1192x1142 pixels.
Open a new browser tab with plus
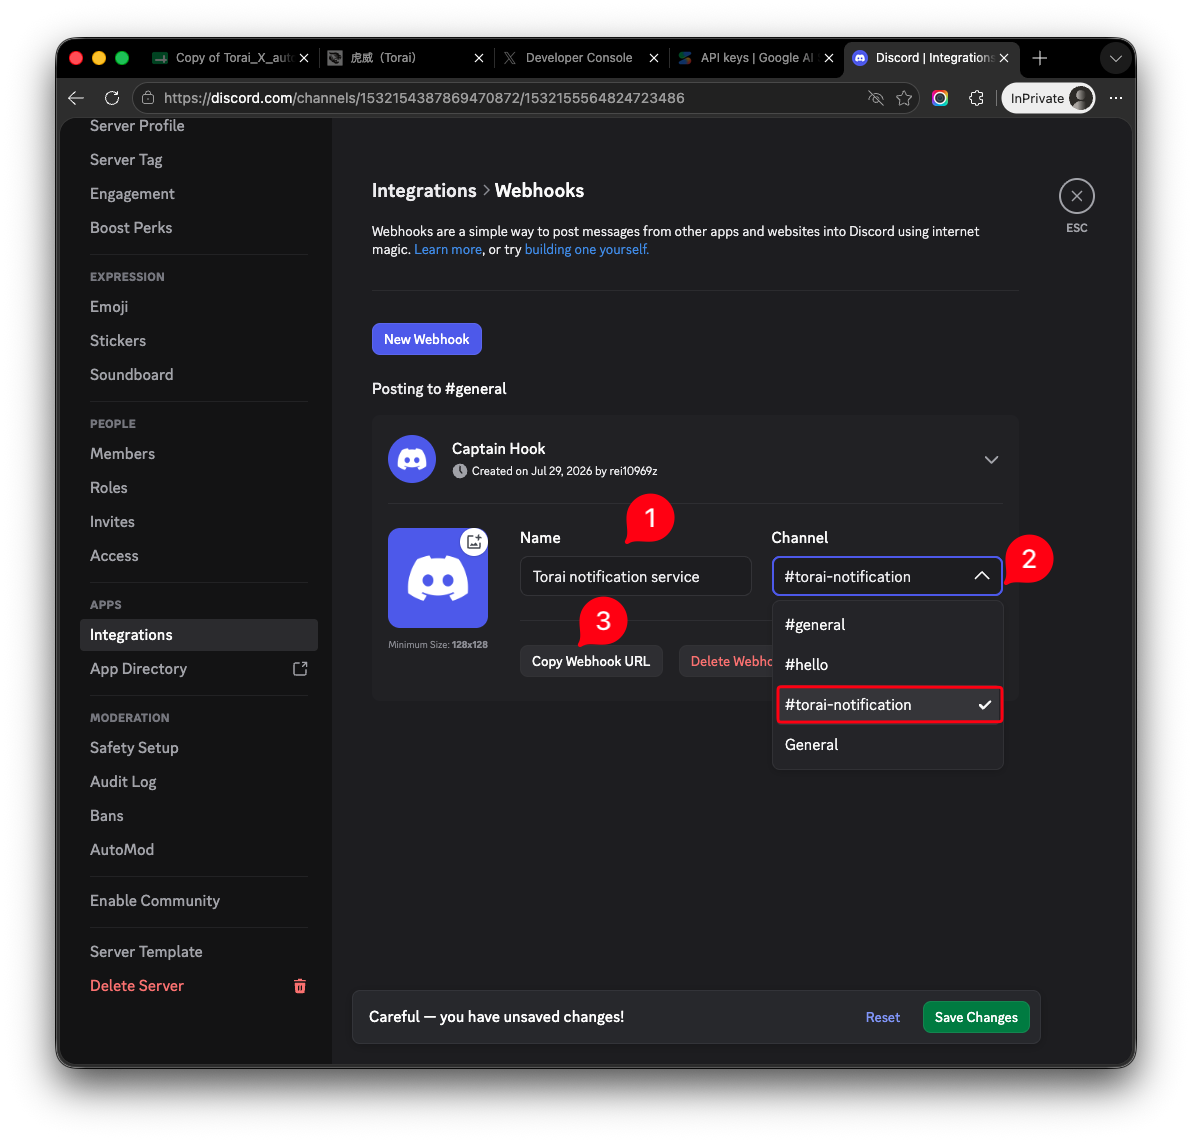(x=1040, y=58)
